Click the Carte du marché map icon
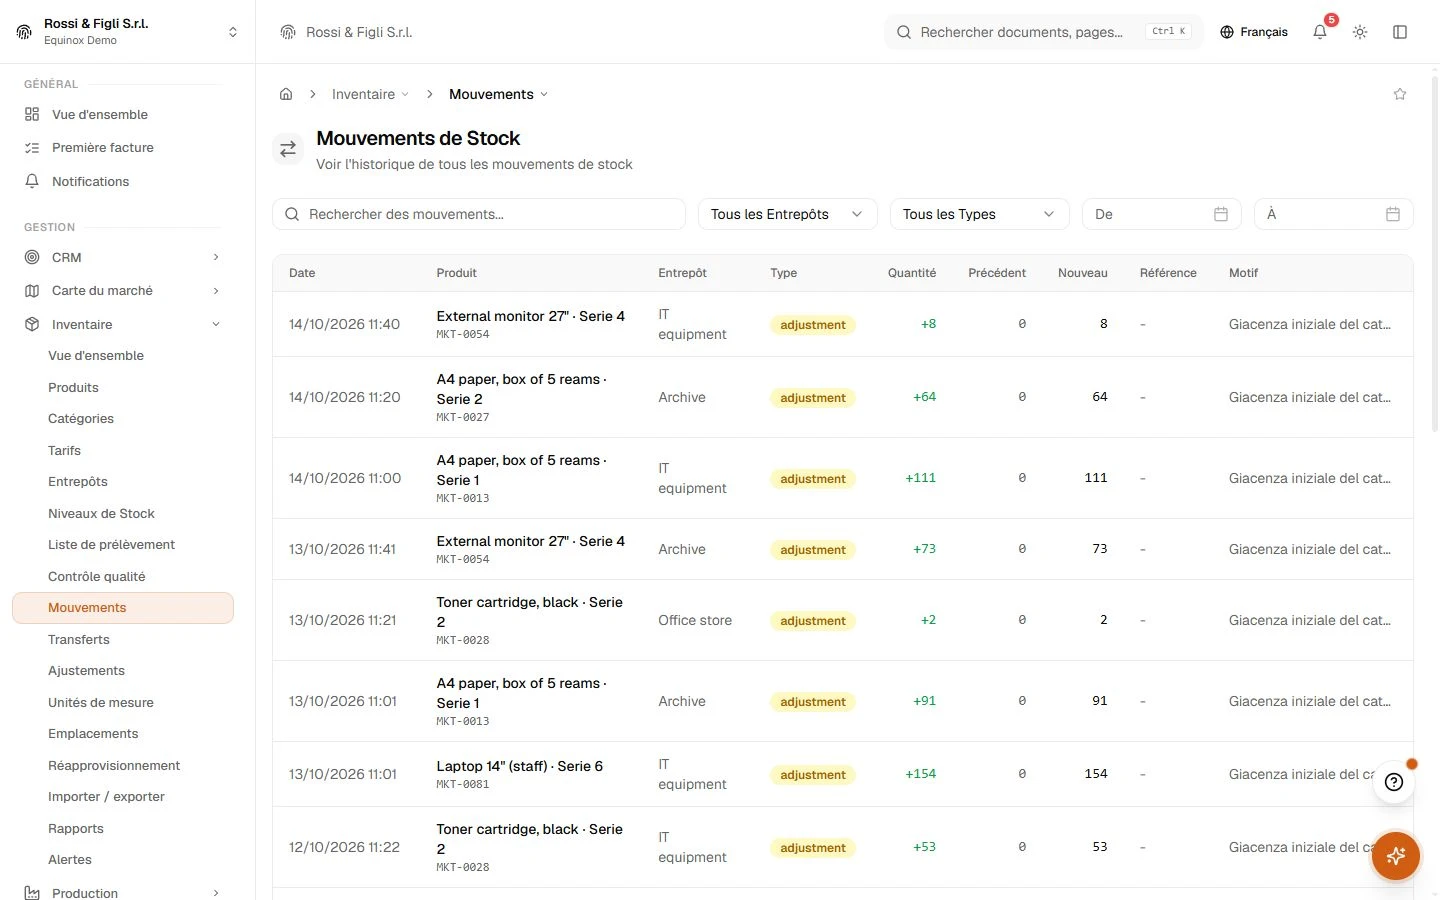 [x=32, y=291]
